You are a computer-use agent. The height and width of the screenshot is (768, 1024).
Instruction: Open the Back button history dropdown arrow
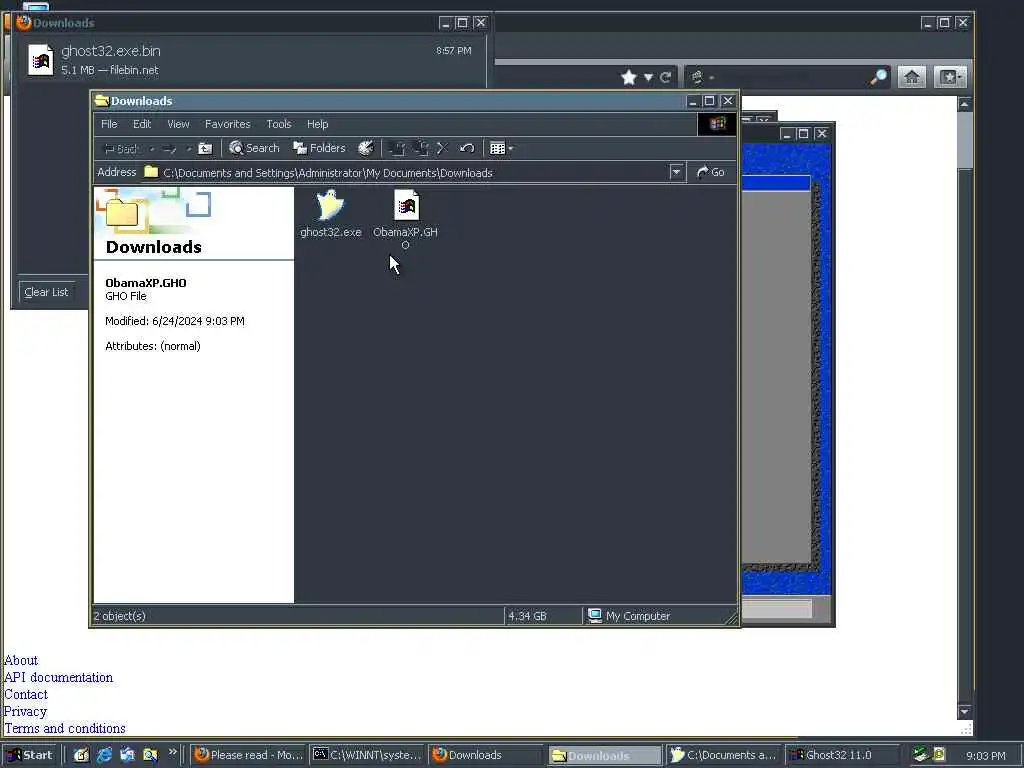coord(152,149)
